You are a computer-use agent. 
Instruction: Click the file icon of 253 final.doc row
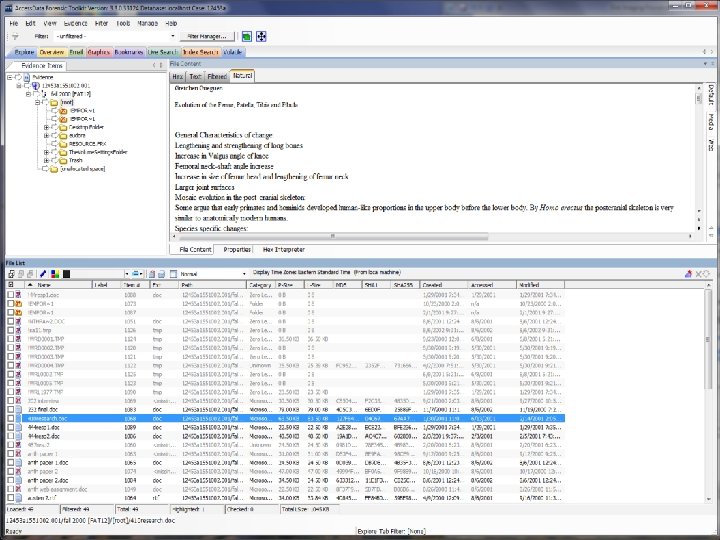19,410
